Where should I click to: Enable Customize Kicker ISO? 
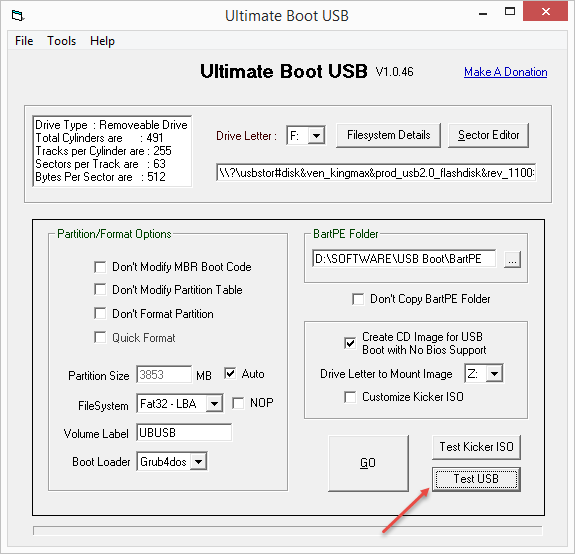[x=350, y=397]
